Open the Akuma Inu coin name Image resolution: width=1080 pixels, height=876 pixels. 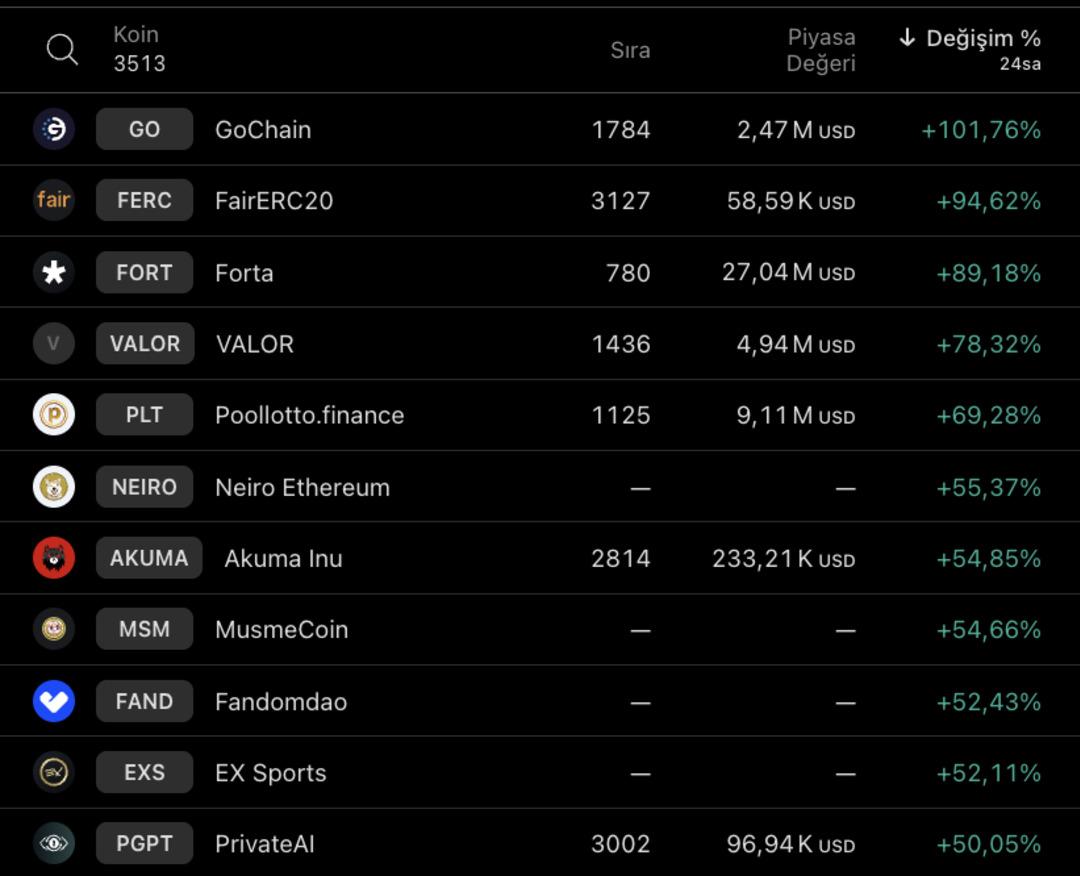click(x=283, y=558)
